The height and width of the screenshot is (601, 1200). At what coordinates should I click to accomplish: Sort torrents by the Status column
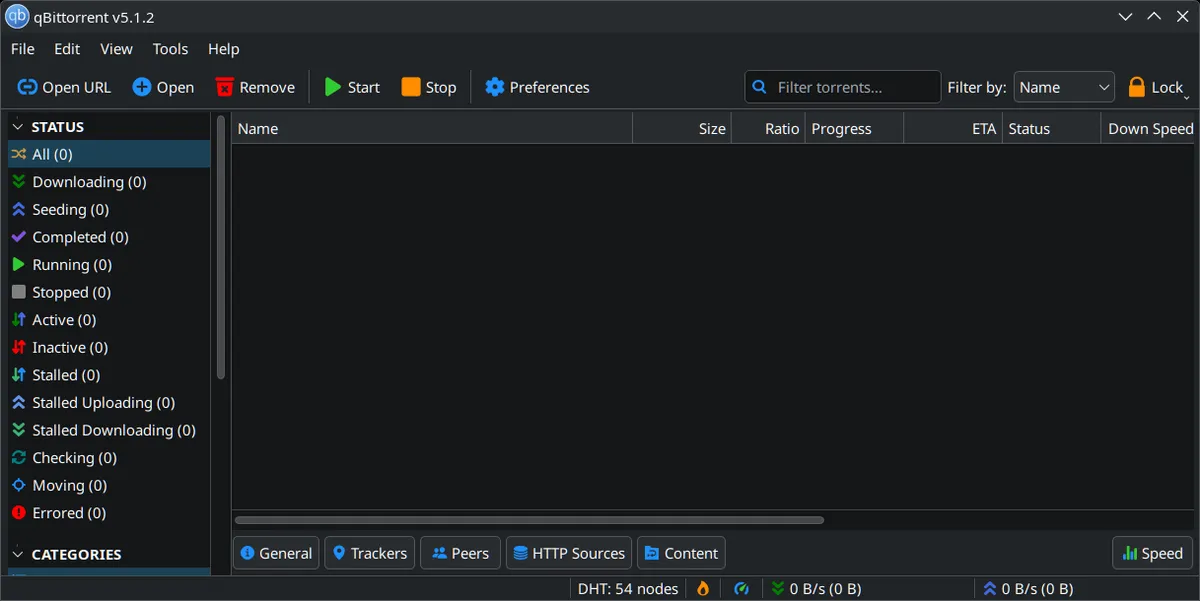[1052, 129]
